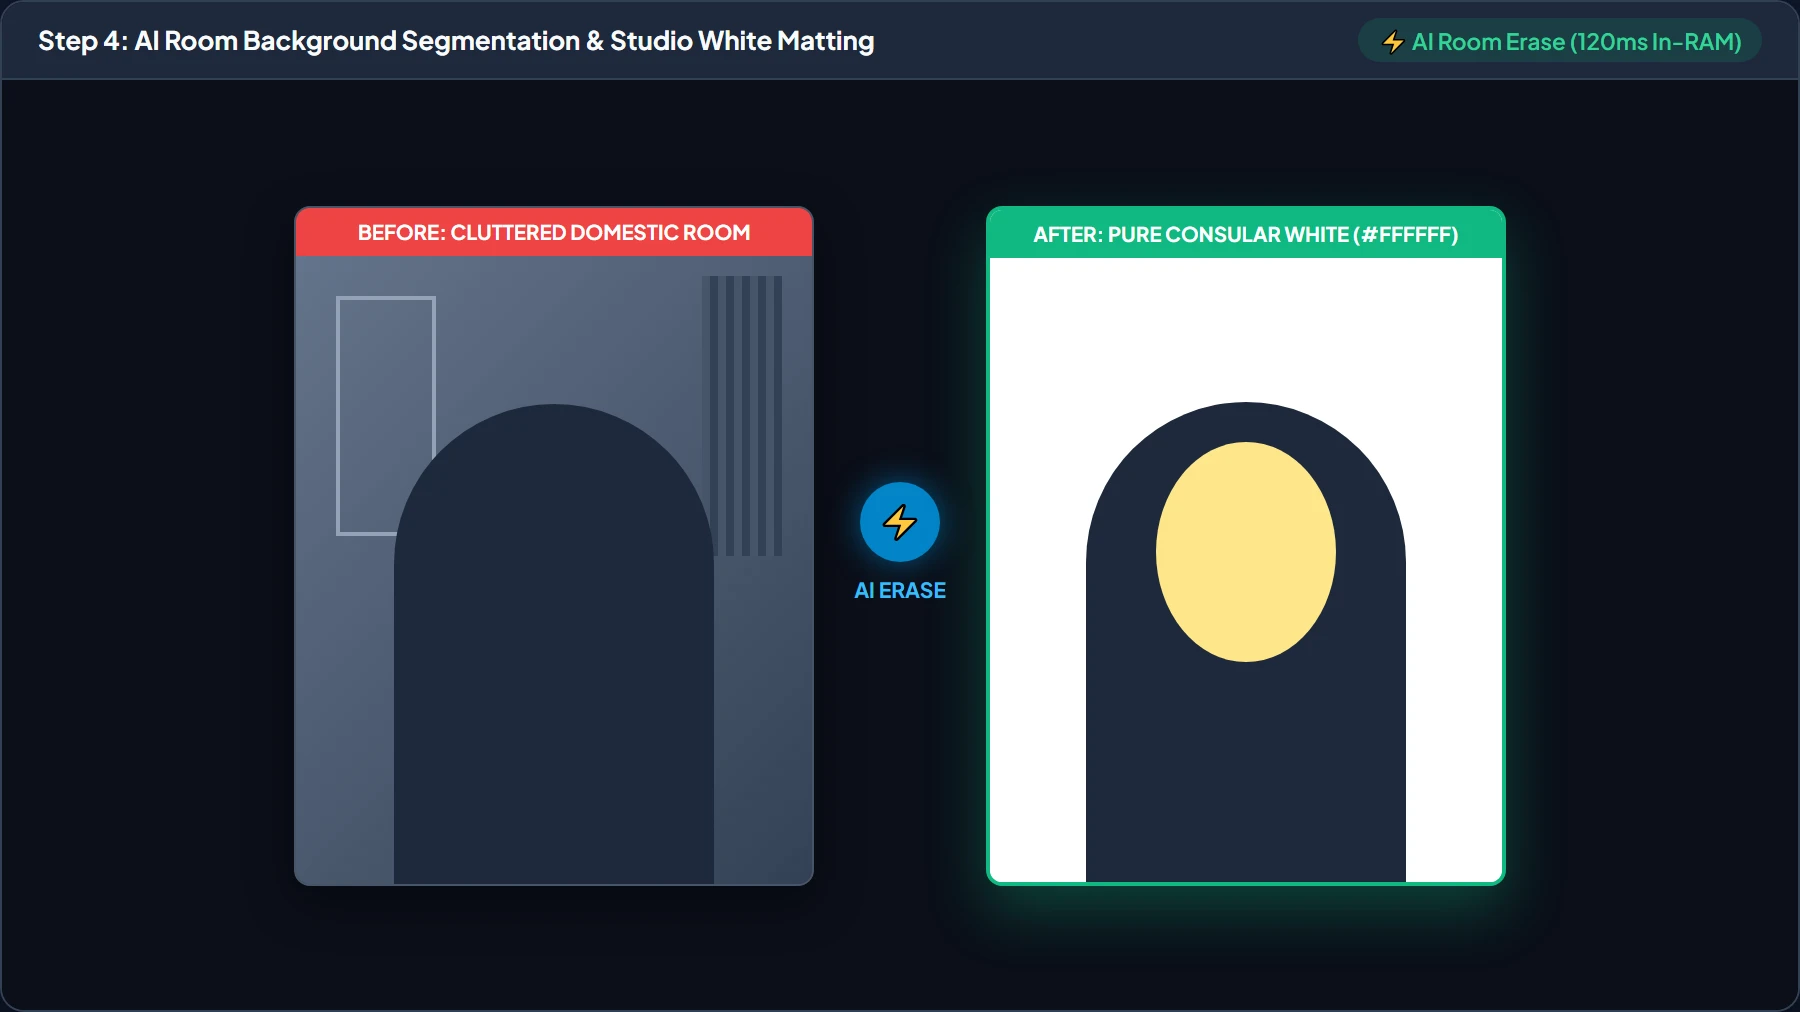Viewport: 1800px width, 1012px height.
Task: Click the Step 4 heading text
Action: [x=456, y=41]
